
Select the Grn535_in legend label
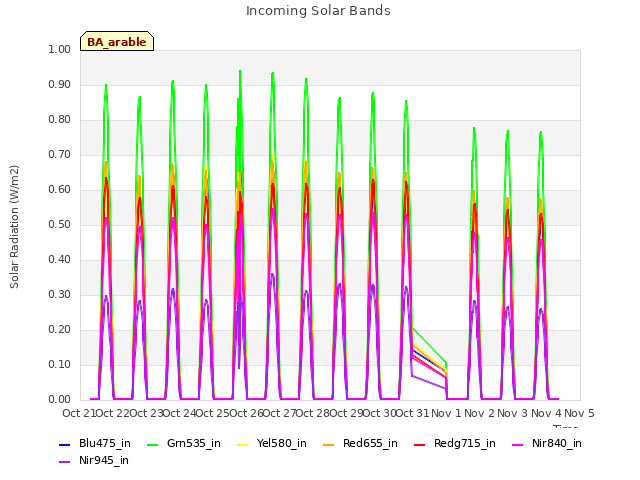coord(194,443)
